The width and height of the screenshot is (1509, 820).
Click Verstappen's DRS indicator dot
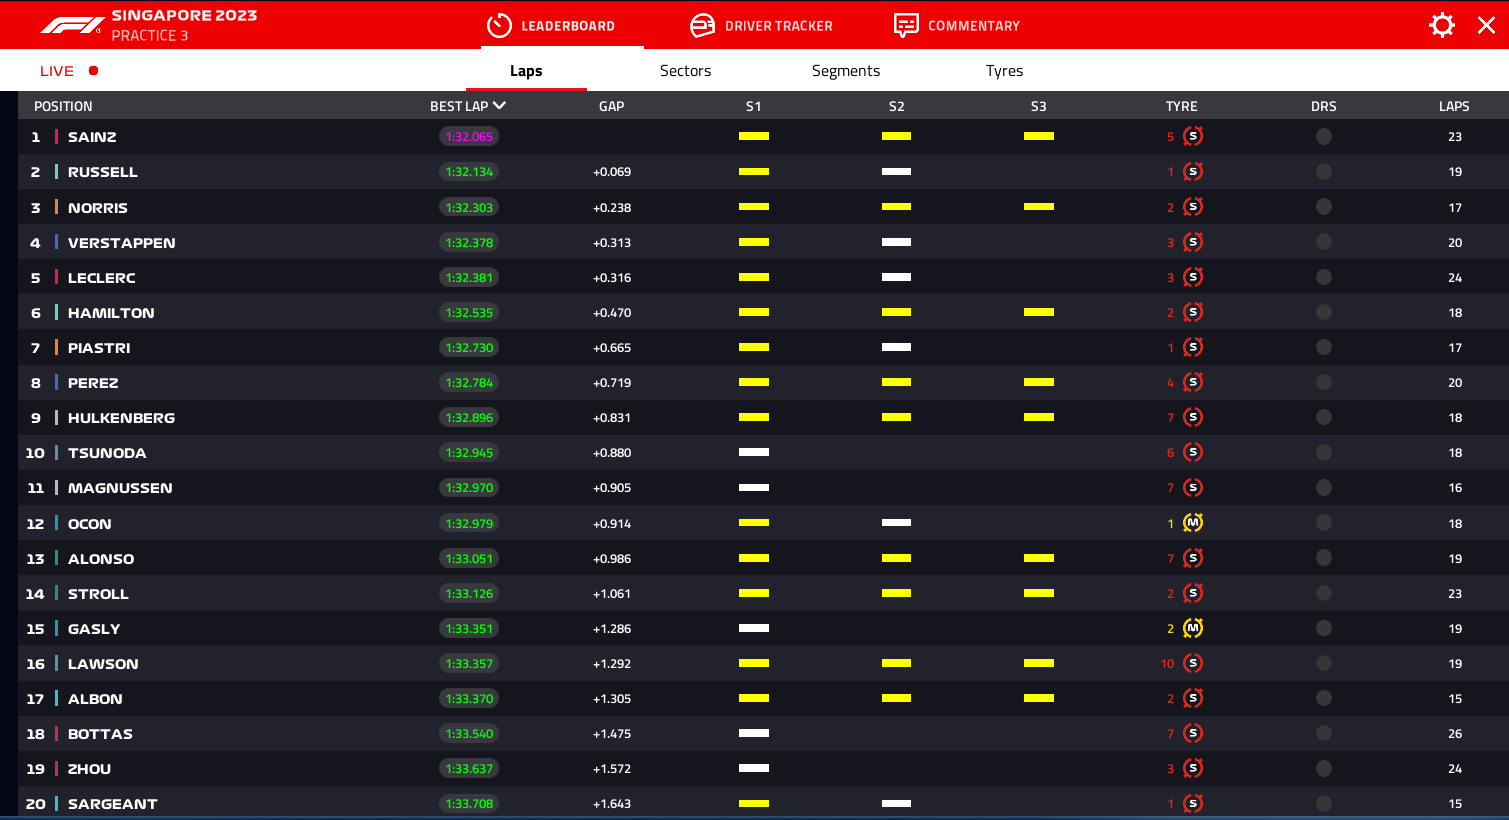[x=1324, y=242]
